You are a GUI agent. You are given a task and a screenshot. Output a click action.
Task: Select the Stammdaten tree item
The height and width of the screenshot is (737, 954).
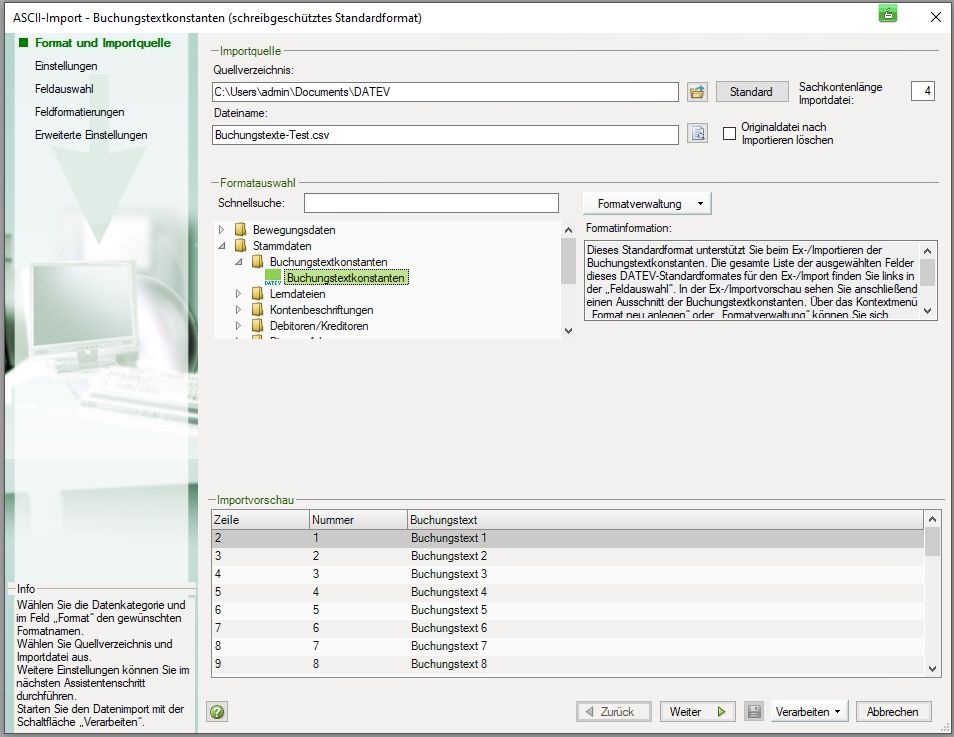tap(282, 245)
